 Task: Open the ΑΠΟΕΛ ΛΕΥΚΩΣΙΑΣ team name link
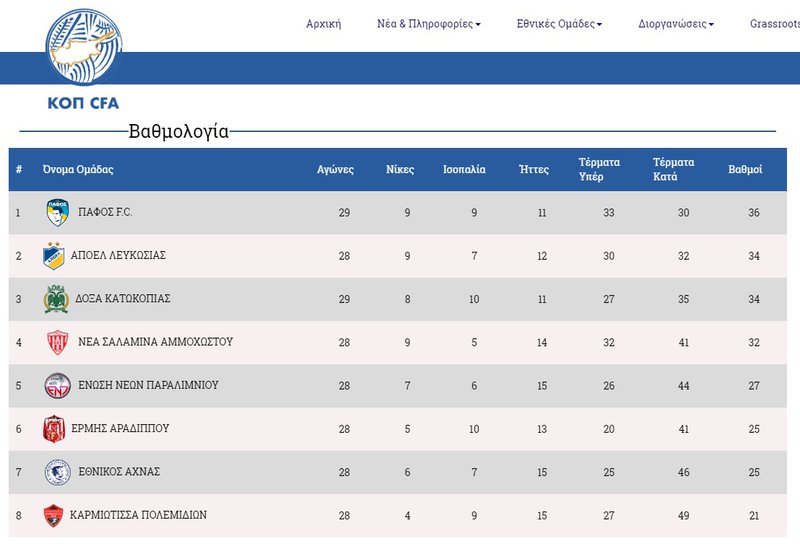(x=118, y=255)
